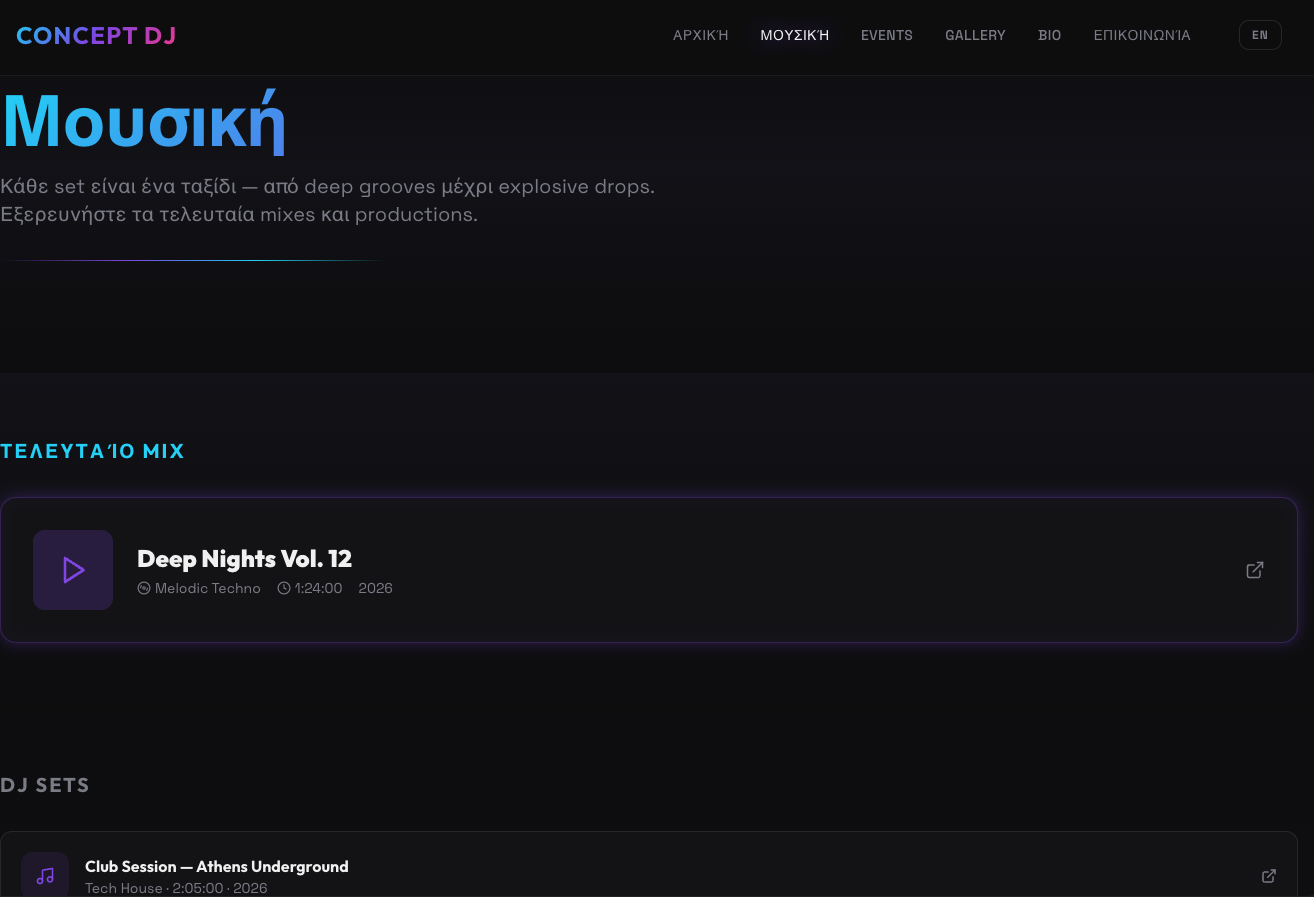
Task: Open the BIO nav link
Action: (1049, 35)
